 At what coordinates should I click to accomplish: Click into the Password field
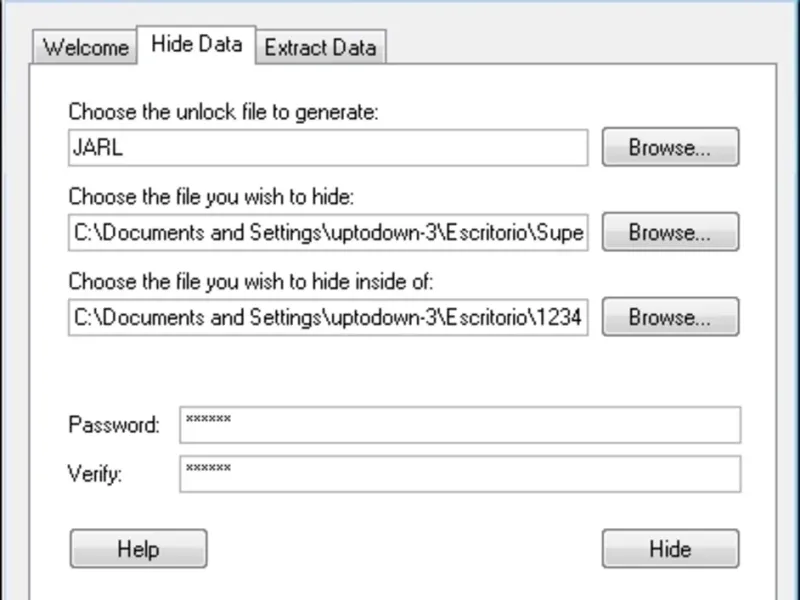click(460, 425)
